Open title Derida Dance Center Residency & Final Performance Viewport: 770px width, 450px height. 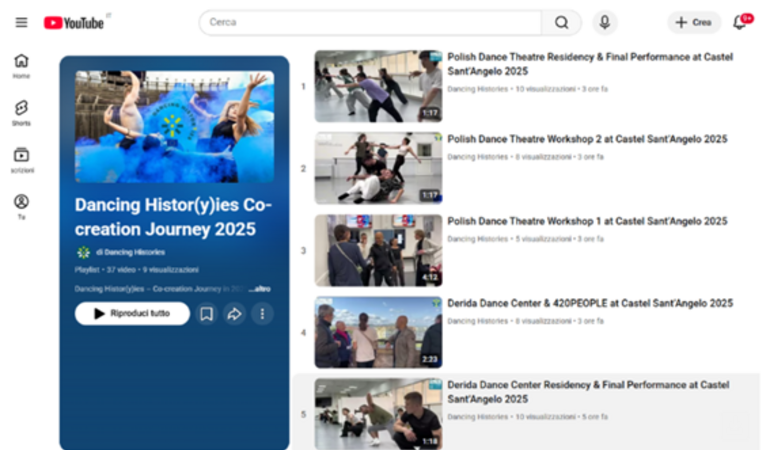point(588,392)
